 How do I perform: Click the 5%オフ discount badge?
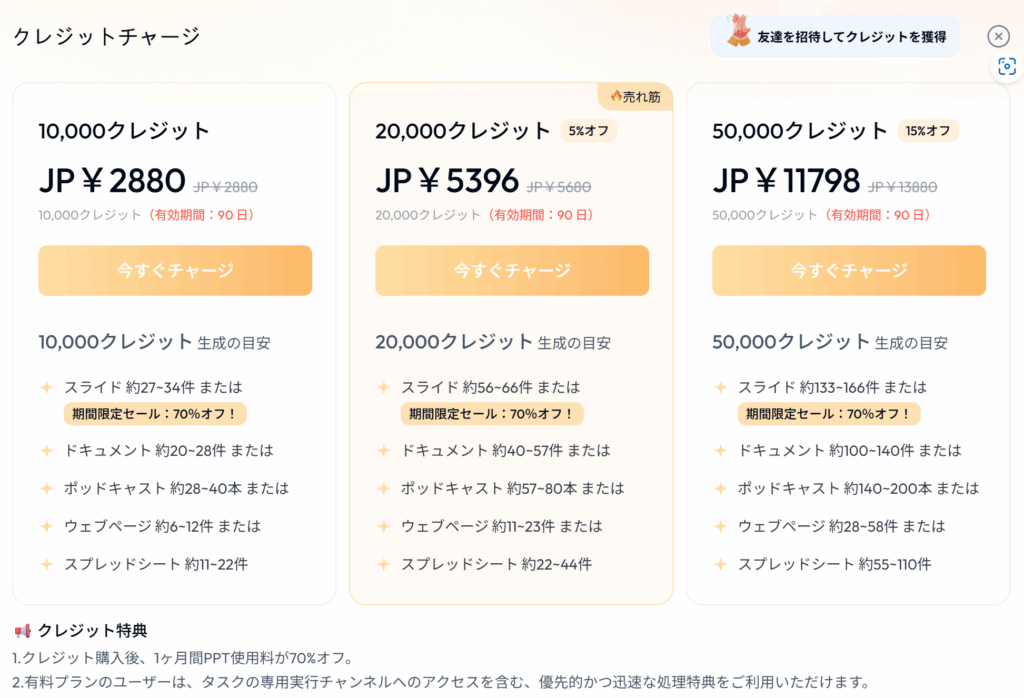[x=588, y=131]
